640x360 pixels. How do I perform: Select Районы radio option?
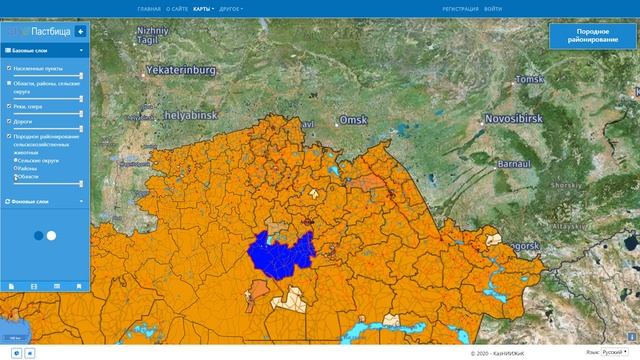16,168
